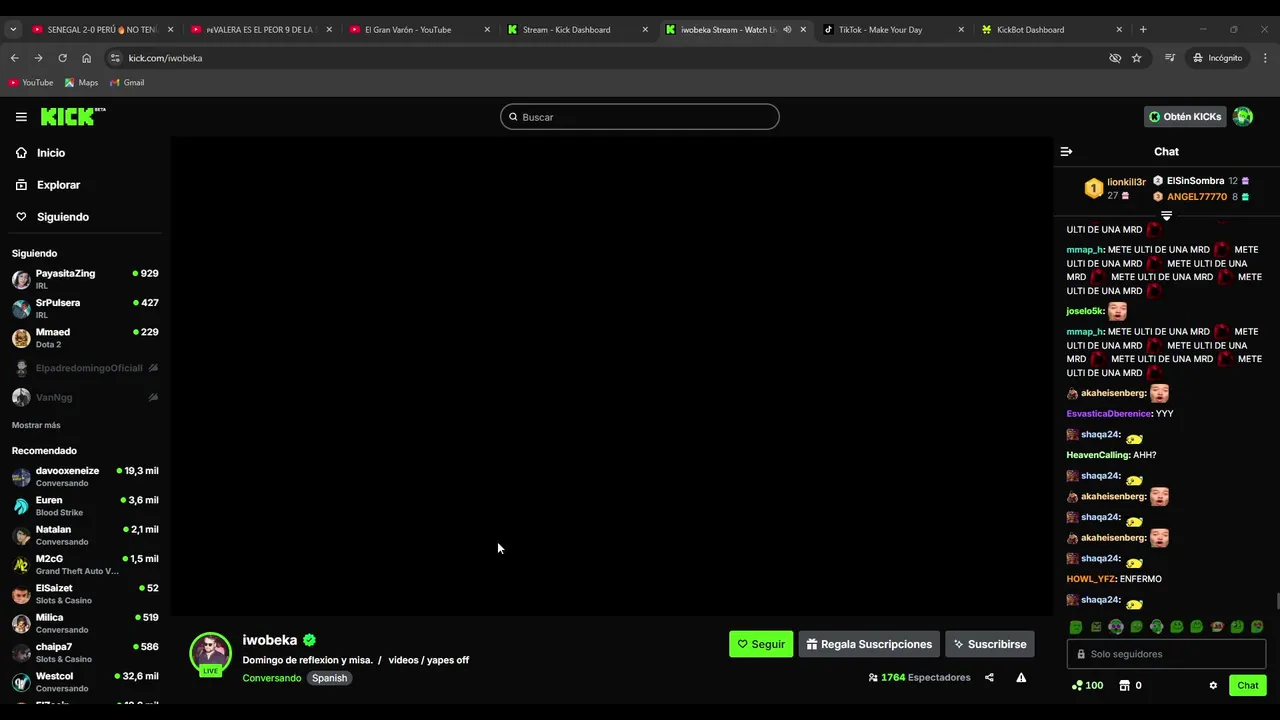
Task: Open PayasitaZing's channel in Siguiendo
Action: click(x=85, y=279)
